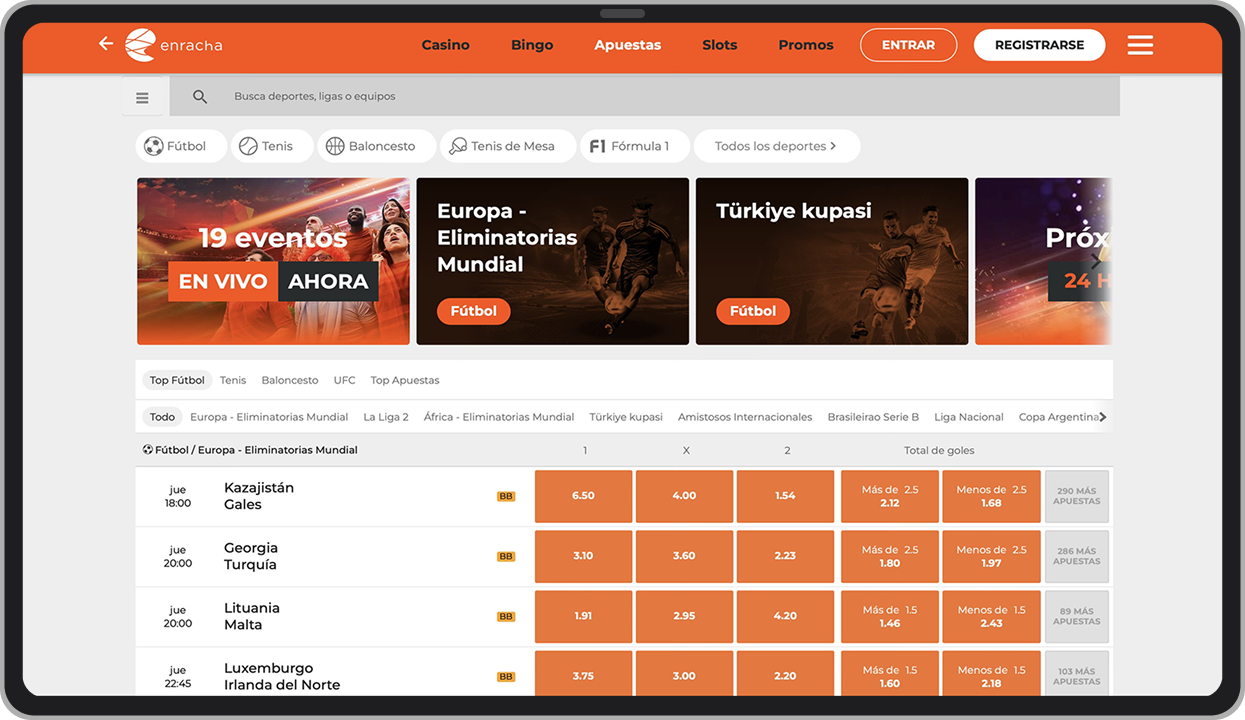Focus the search field for deportes, ligas o equipos
1245x720 pixels.
coord(644,97)
